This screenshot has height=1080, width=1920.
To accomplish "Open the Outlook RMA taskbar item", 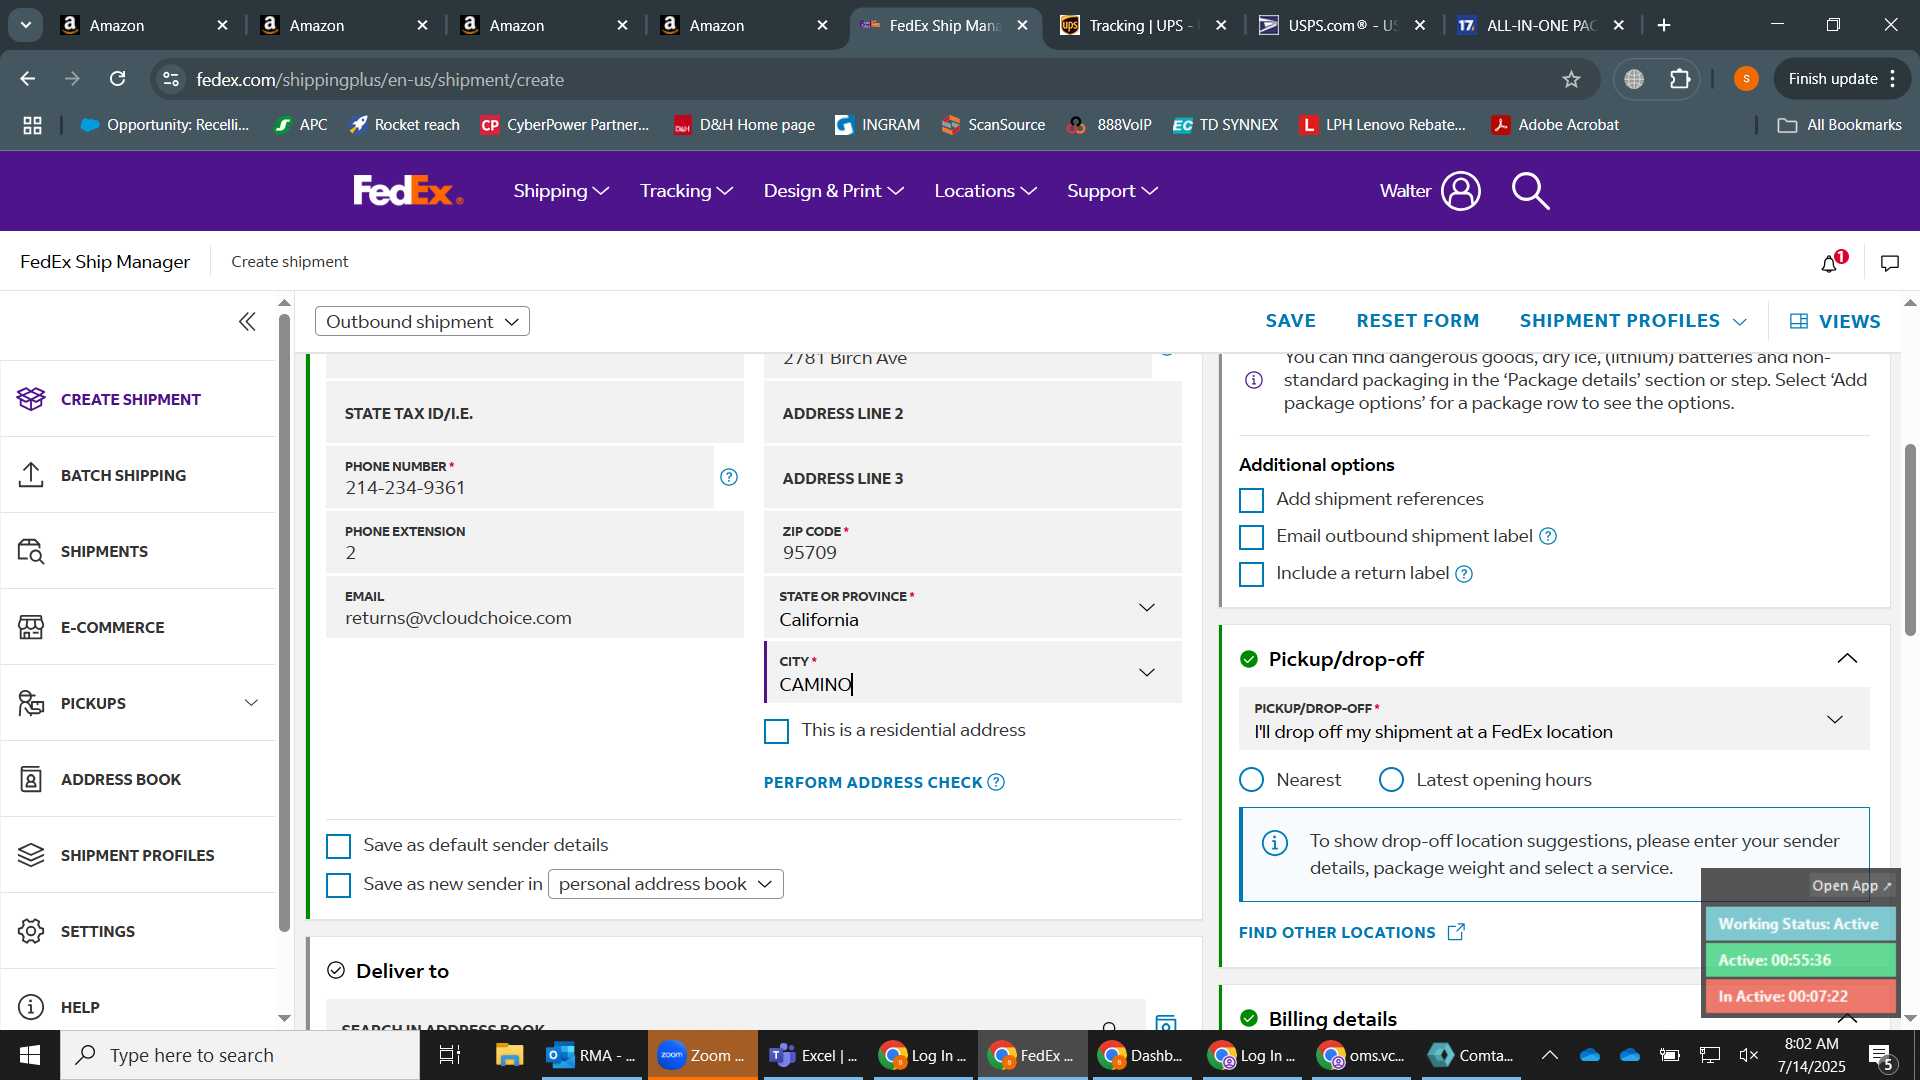I will coord(593,1055).
